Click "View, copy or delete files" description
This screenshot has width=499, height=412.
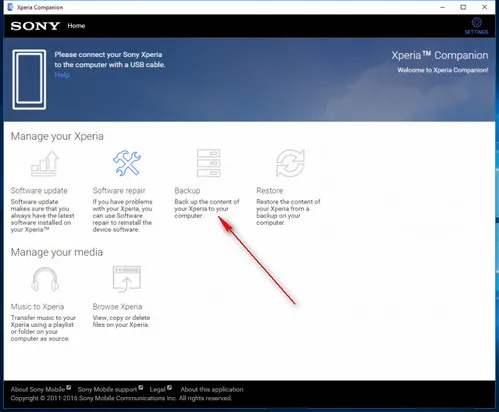coord(121,321)
